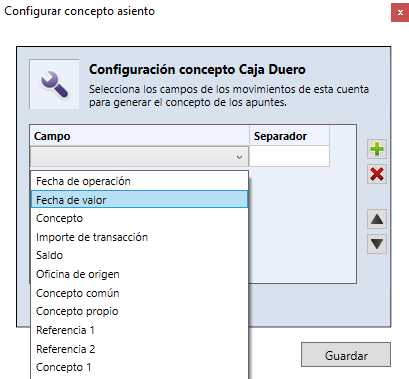Choose Concepto propio from the list
This screenshot has height=379, width=409.
140,311
